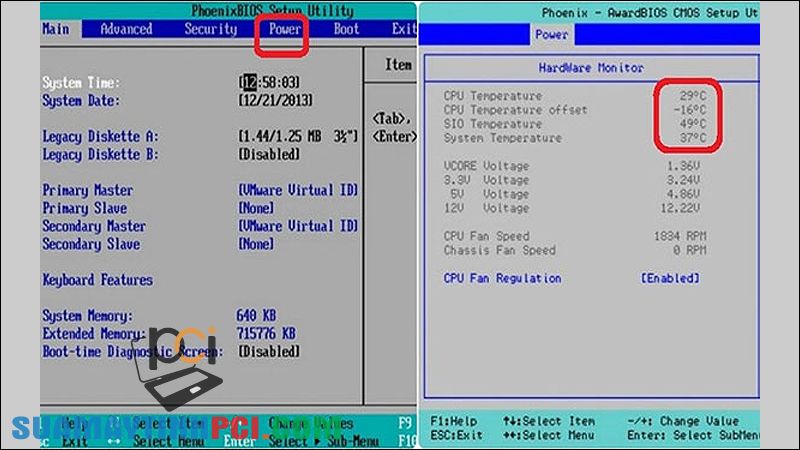
Task: Click the Hardware Monitor heading
Action: (591, 67)
